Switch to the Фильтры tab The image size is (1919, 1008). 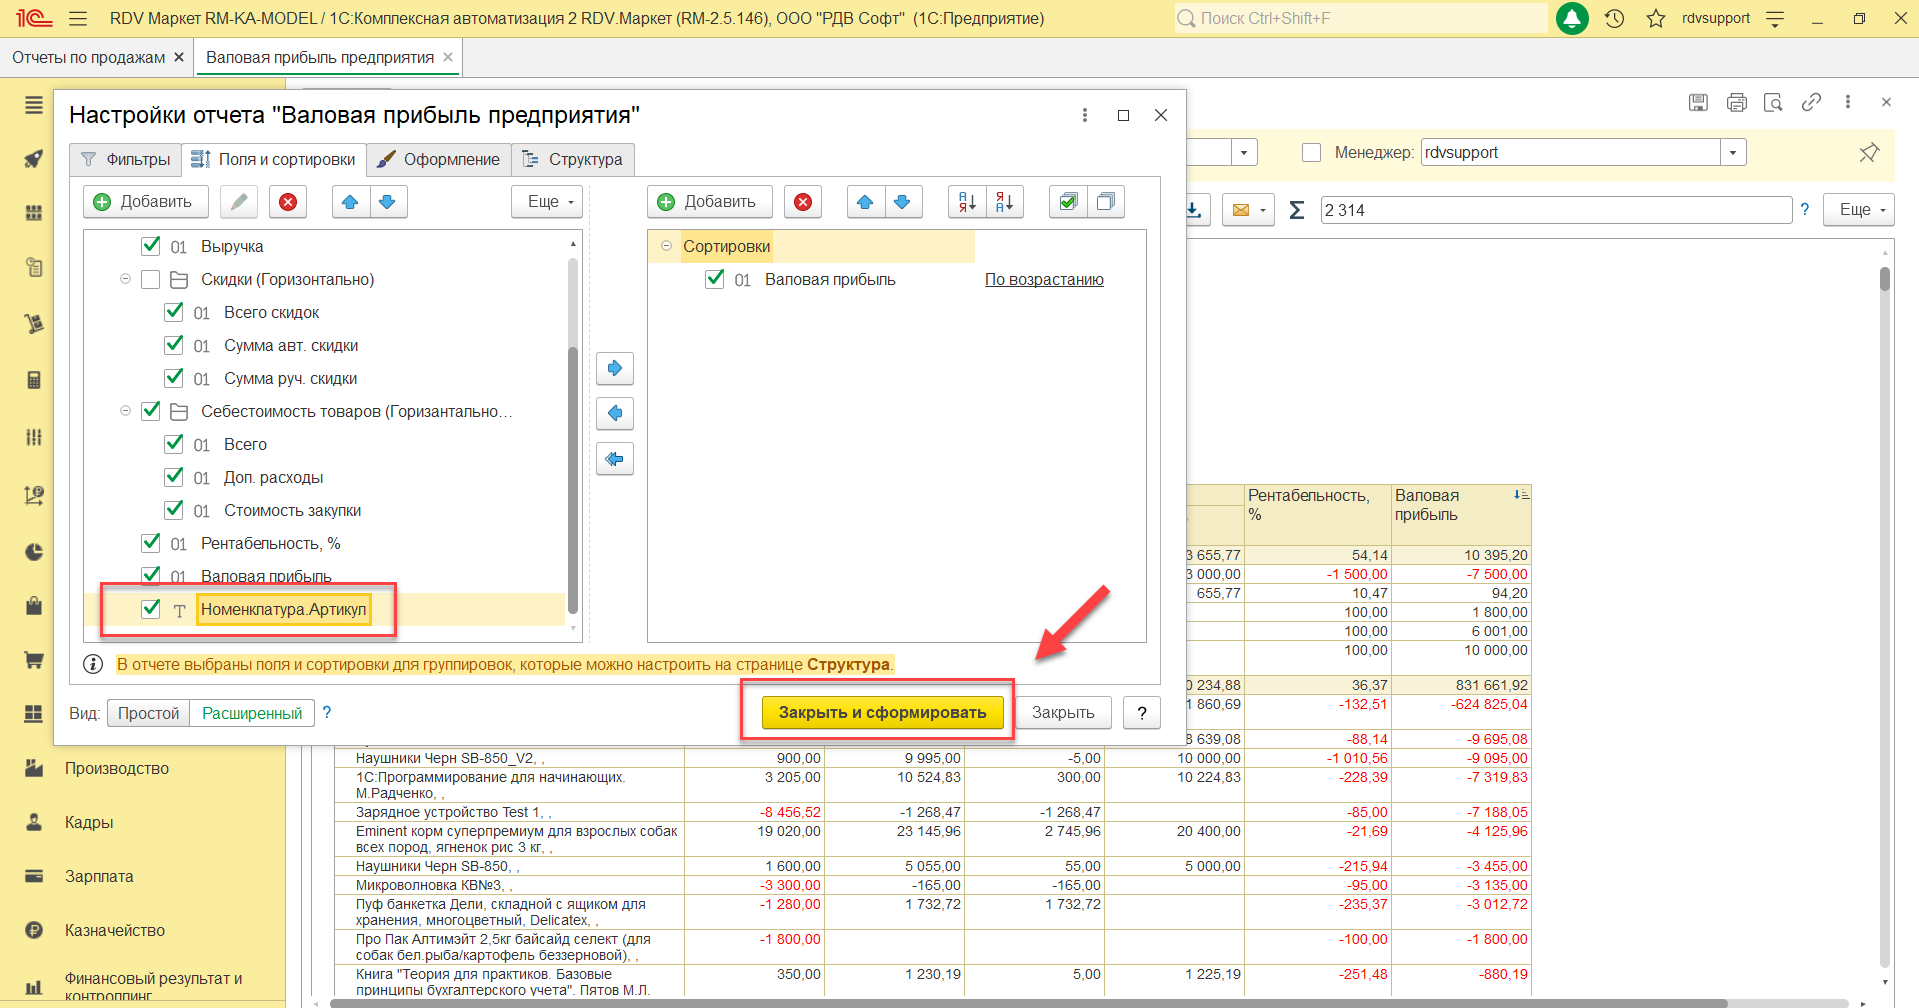pyautogui.click(x=126, y=159)
